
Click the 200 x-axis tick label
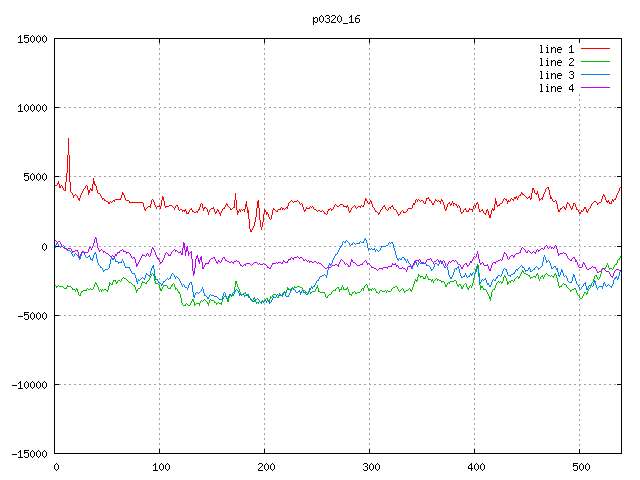tap(264, 467)
